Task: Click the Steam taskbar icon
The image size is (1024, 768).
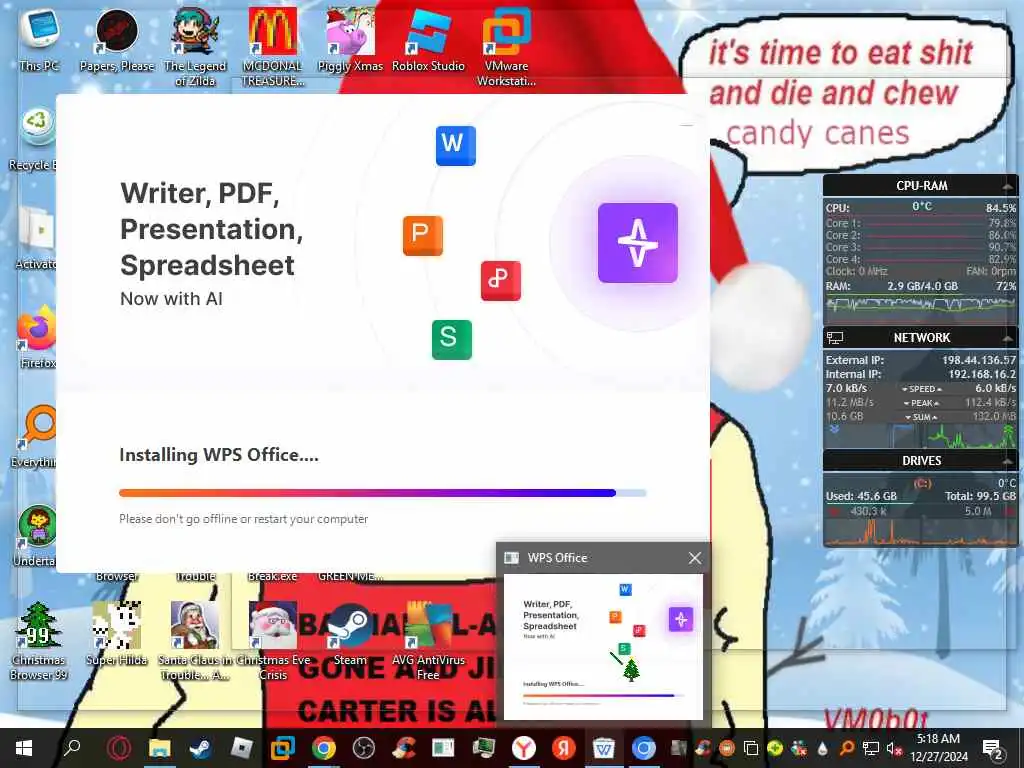Action: coord(200,748)
